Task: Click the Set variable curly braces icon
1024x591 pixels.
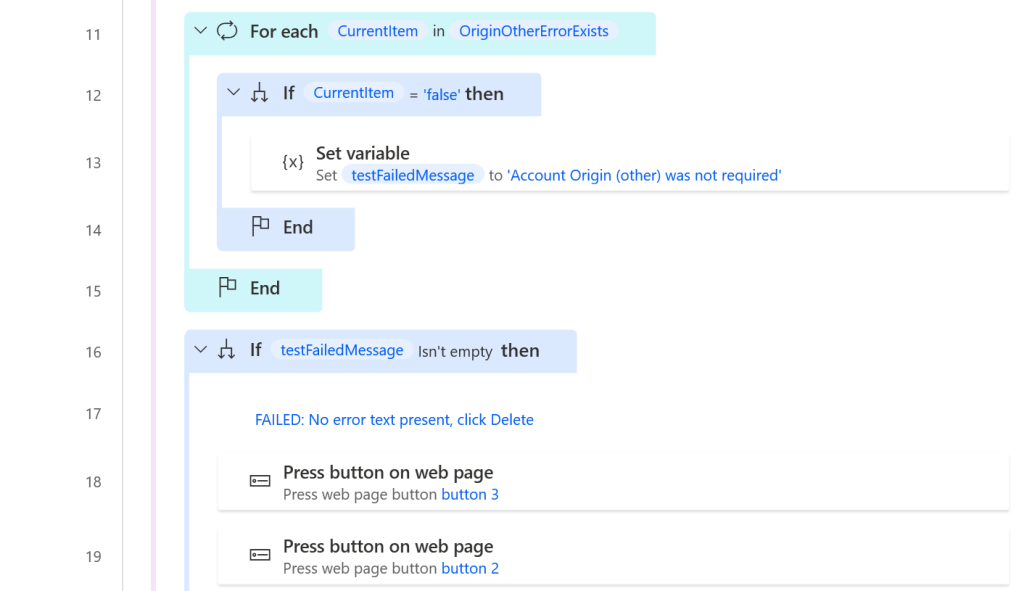Action: click(293, 162)
